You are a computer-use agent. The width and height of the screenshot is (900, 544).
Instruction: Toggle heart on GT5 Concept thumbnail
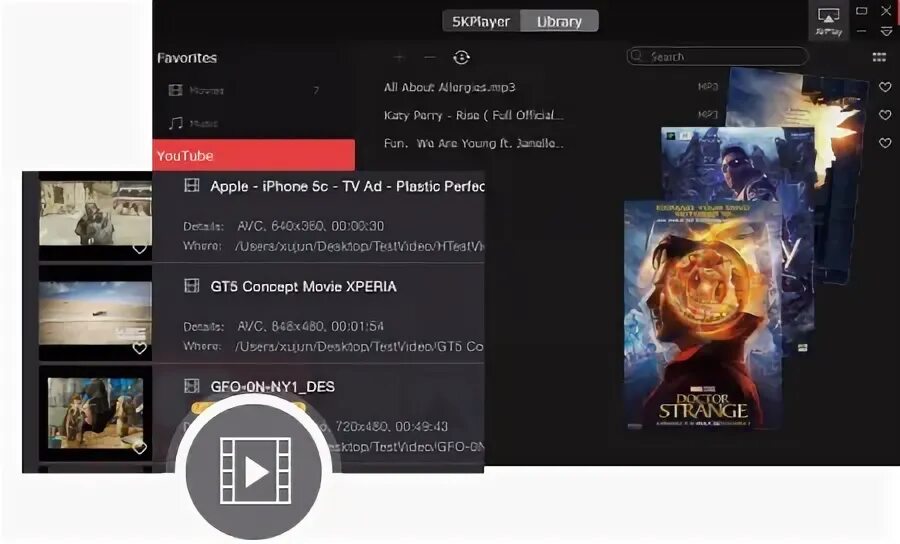[x=139, y=348]
